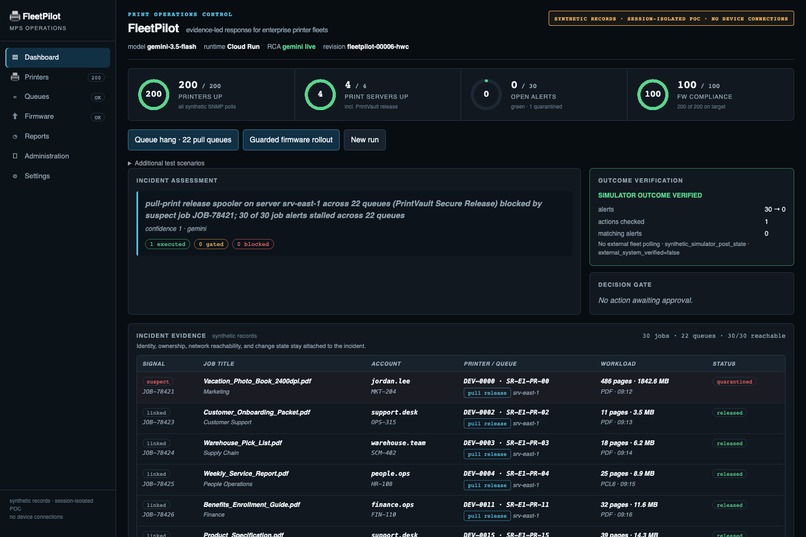Click the Signal column header
This screenshot has height=537, width=806.
154,364
